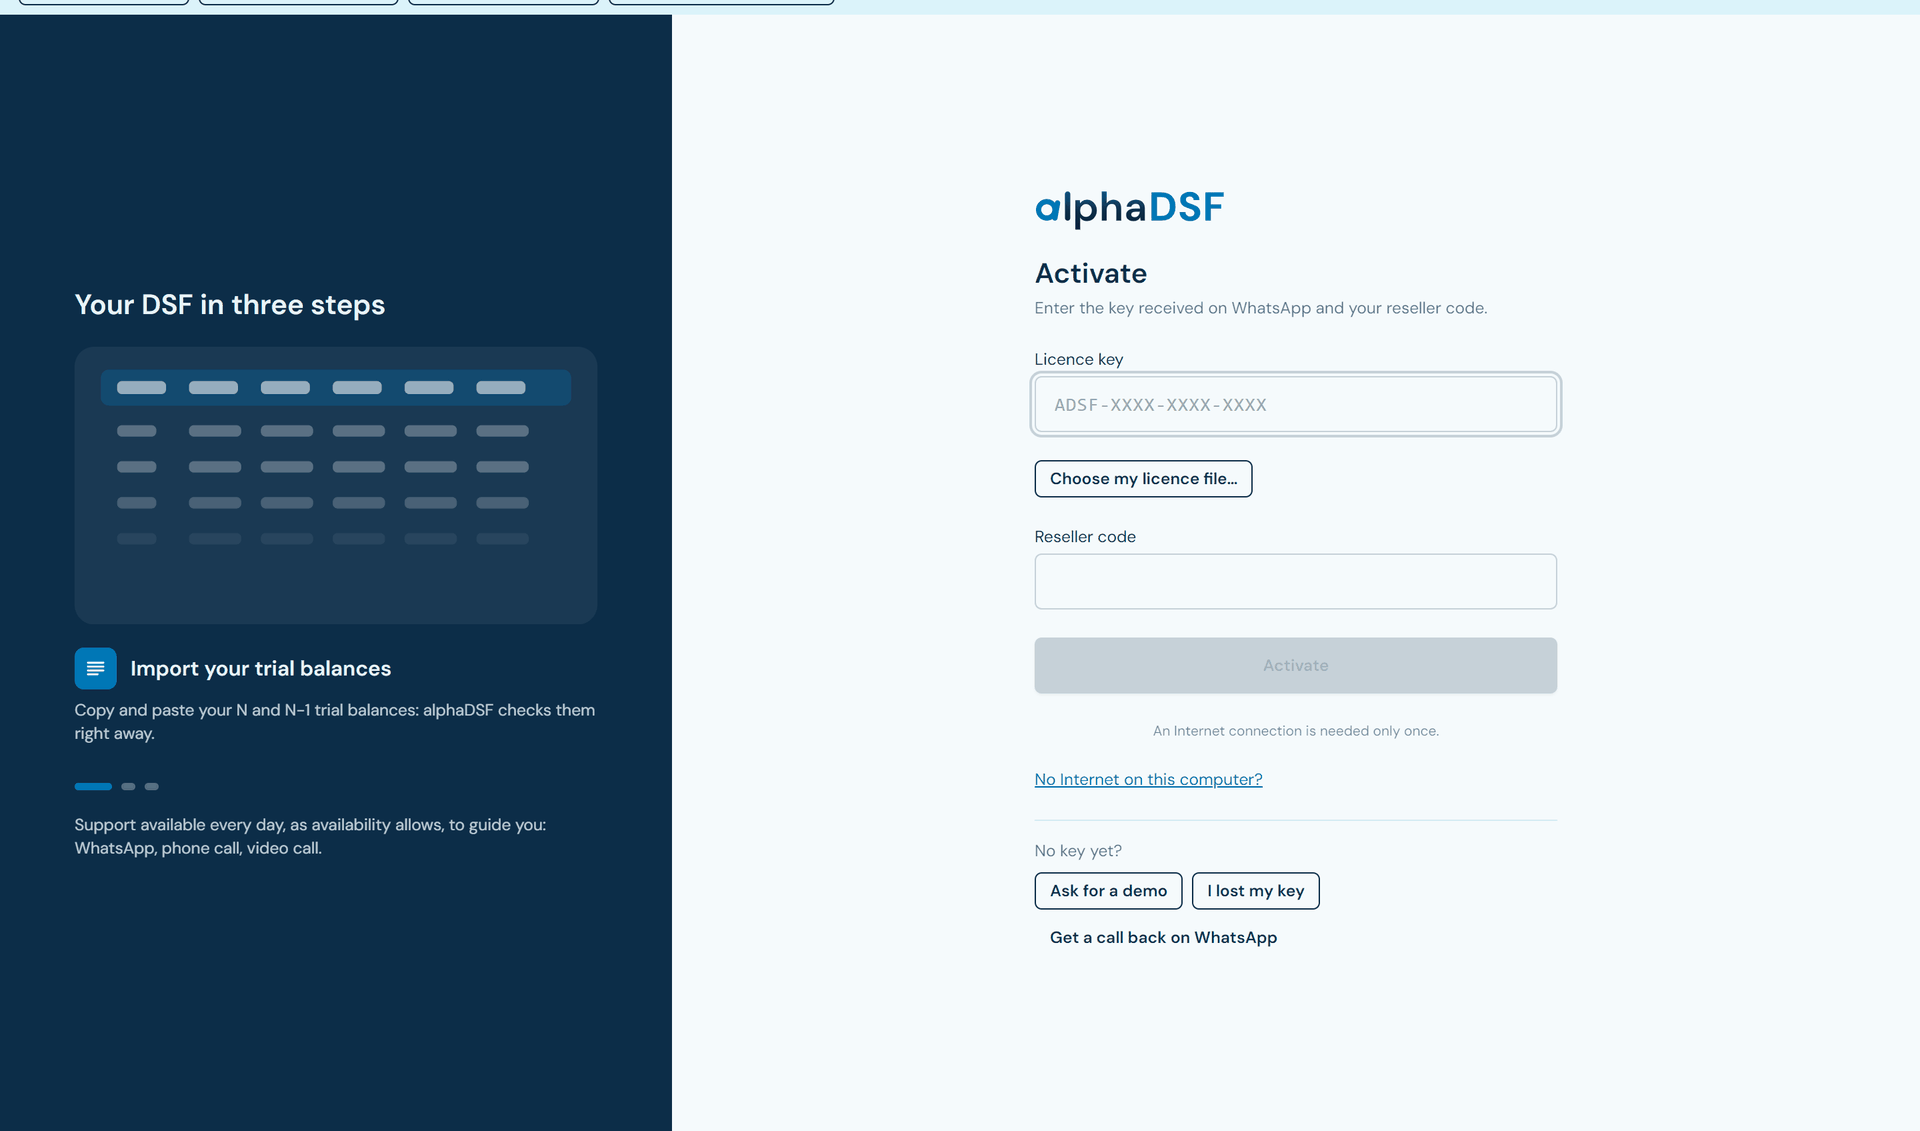The image size is (1920, 1131).
Task: Focus the Reseller code field
Action: pyautogui.click(x=1295, y=581)
